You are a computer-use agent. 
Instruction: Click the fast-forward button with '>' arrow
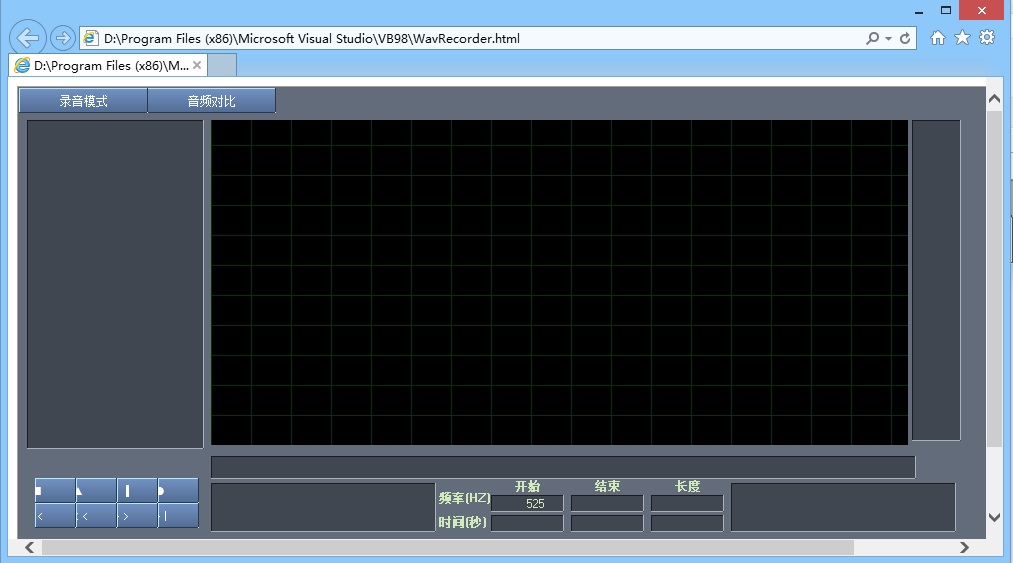137,516
